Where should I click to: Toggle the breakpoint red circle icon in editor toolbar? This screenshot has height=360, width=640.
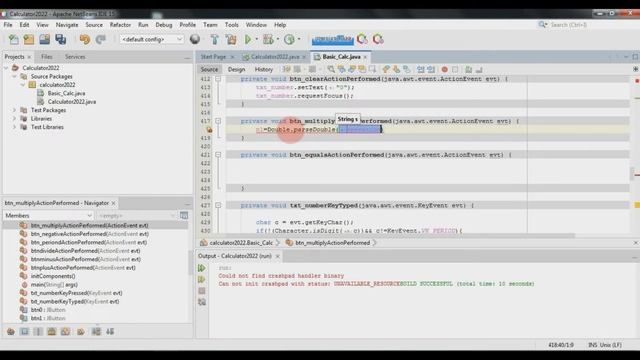[x=444, y=69]
